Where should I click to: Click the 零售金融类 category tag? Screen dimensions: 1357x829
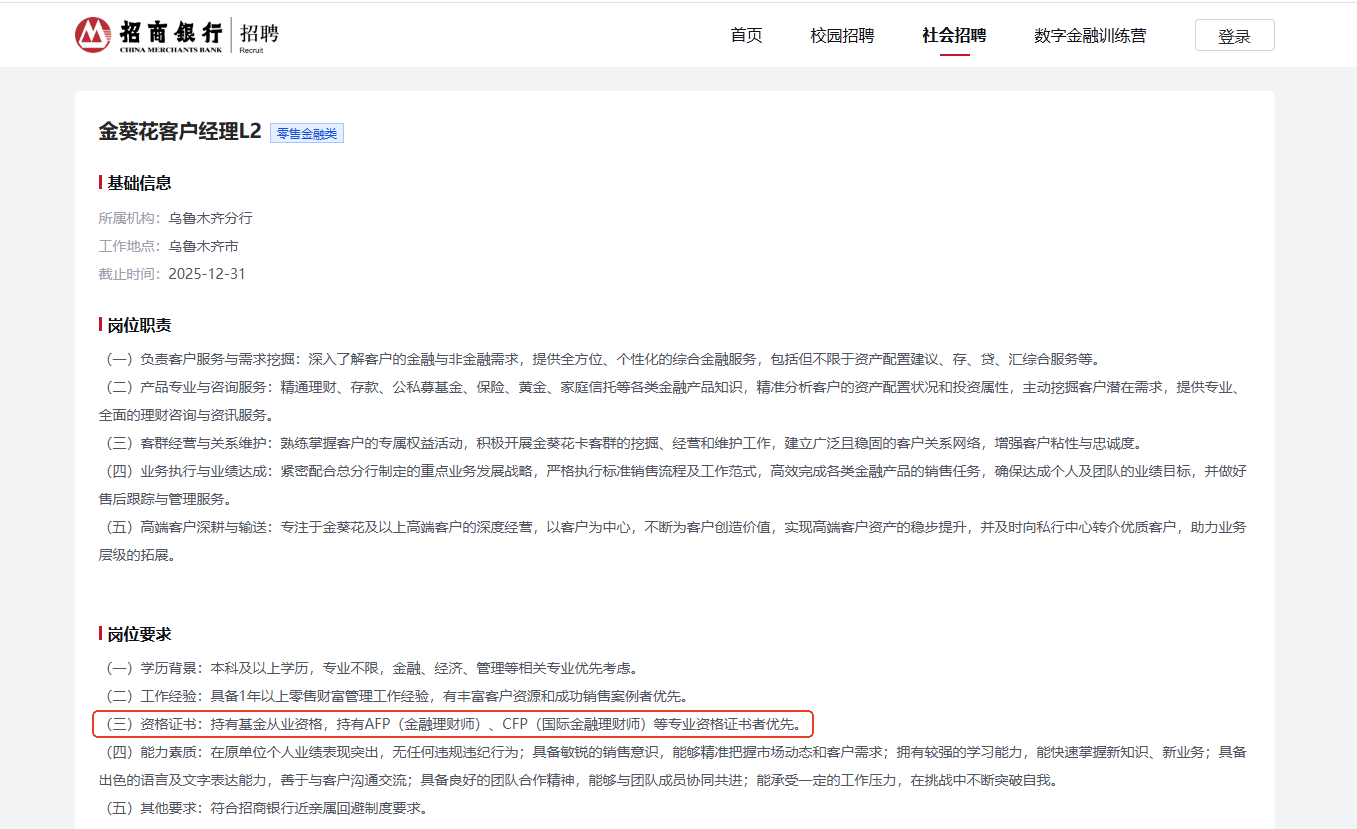point(307,133)
